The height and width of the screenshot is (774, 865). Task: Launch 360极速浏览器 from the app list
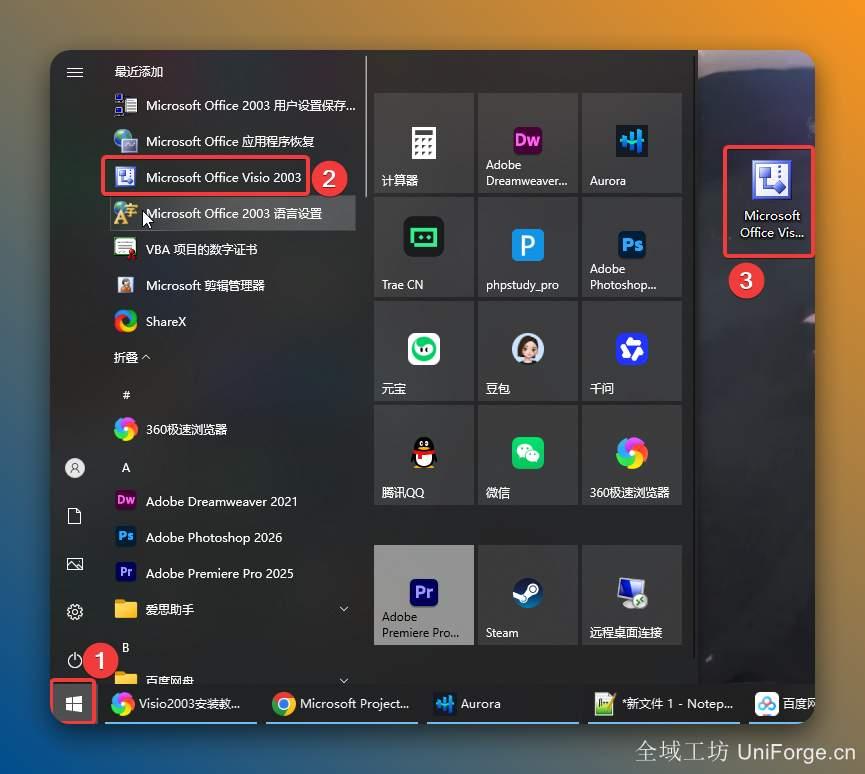[x=233, y=429]
